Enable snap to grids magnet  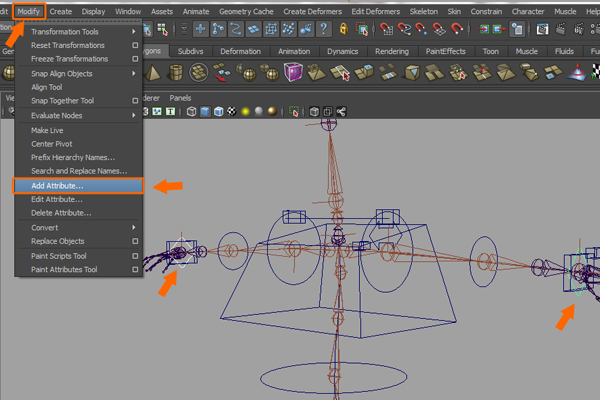pyautogui.click(x=386, y=29)
